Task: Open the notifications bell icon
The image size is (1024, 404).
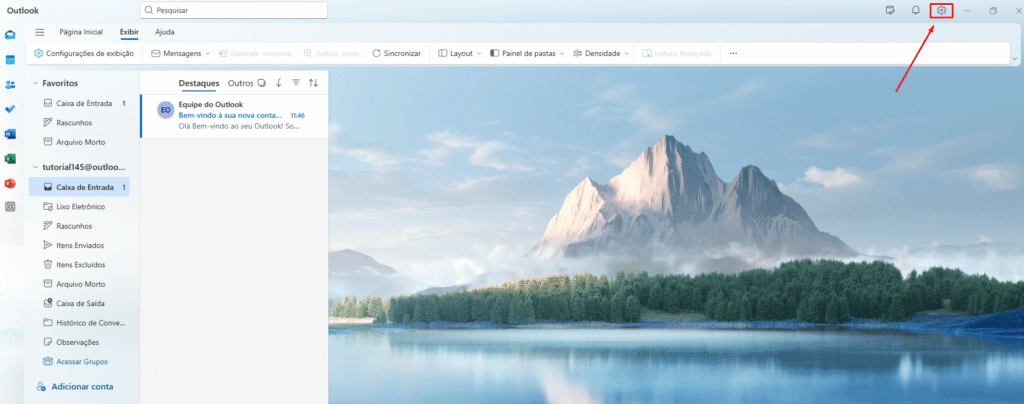Action: (915, 10)
